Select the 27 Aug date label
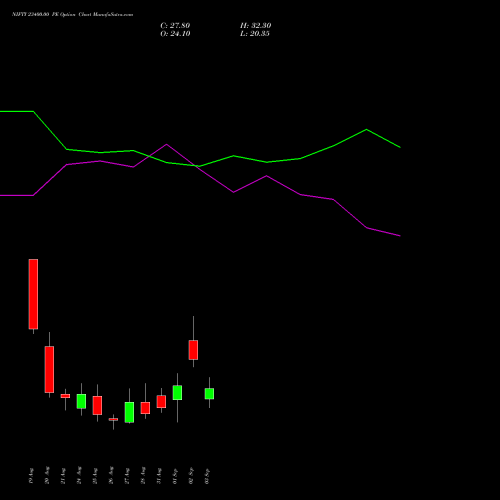 (127, 476)
